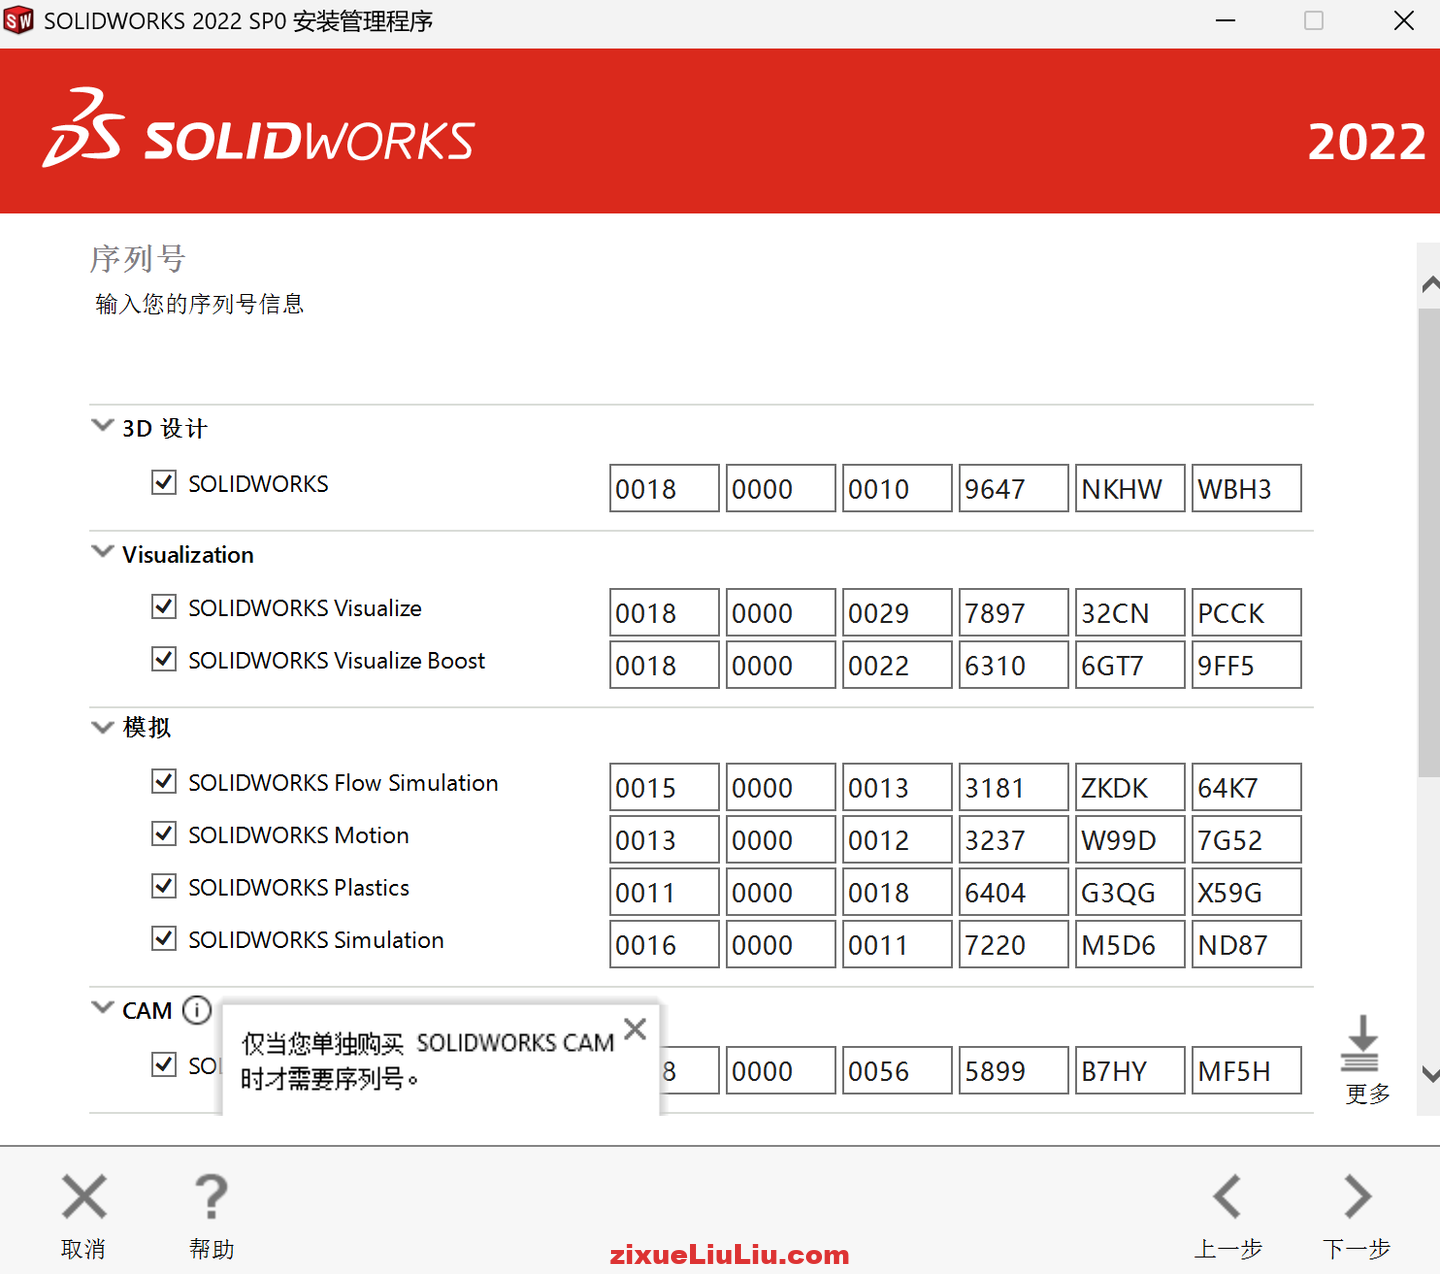This screenshot has height=1274, width=1440.
Task: Collapse the 3D 设计 section
Action: coord(102,424)
